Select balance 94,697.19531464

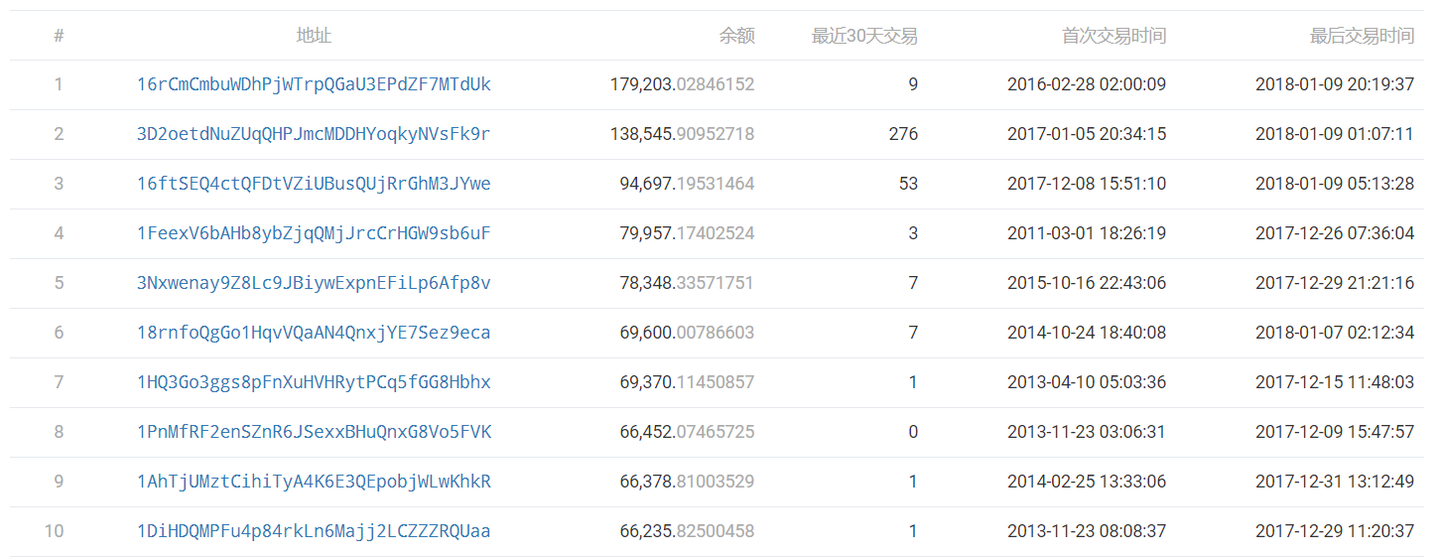point(687,184)
